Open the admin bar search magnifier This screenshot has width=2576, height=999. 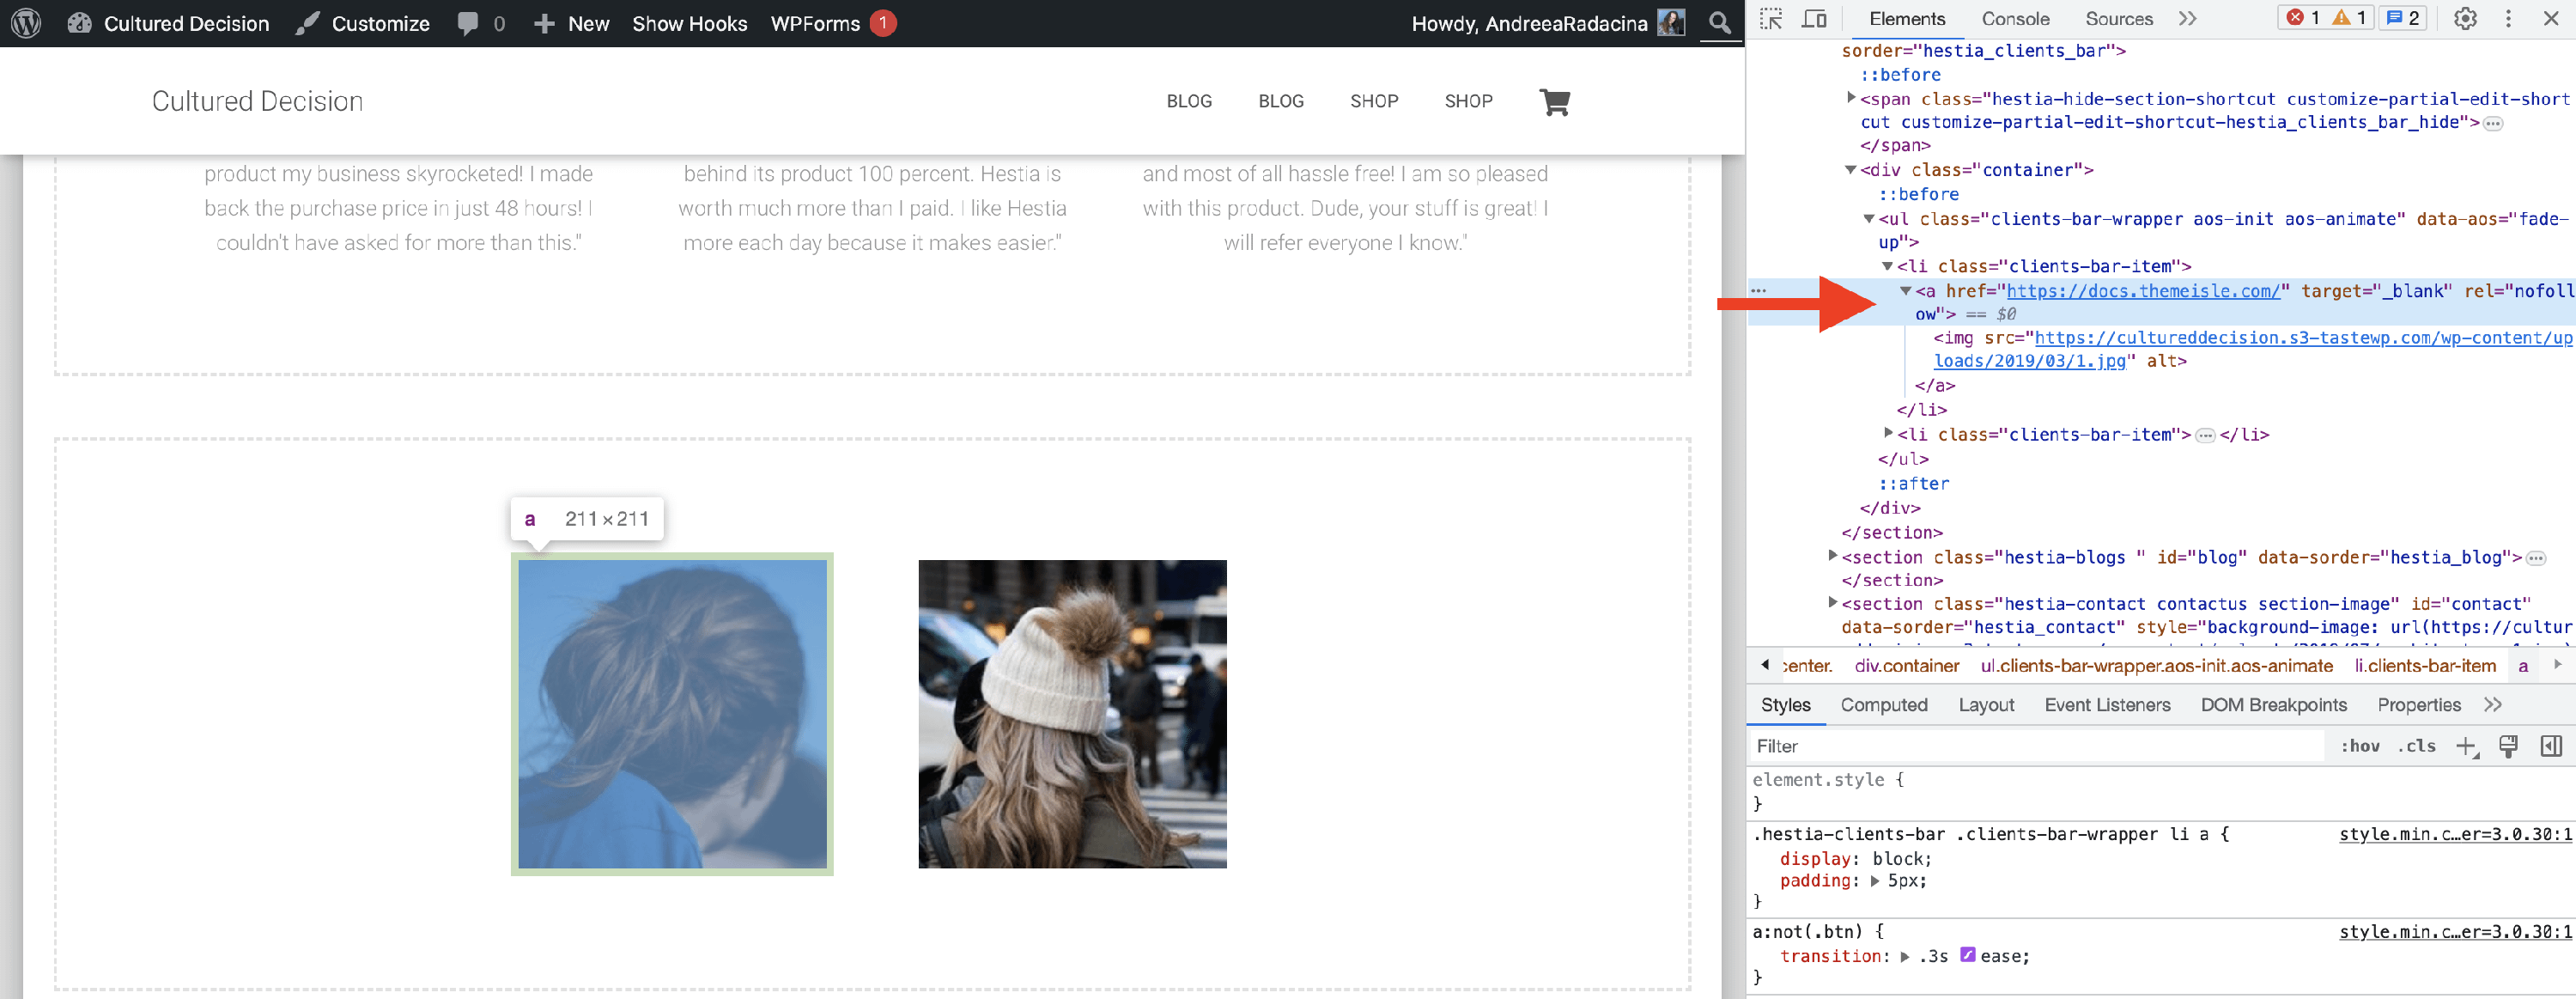(x=1719, y=23)
